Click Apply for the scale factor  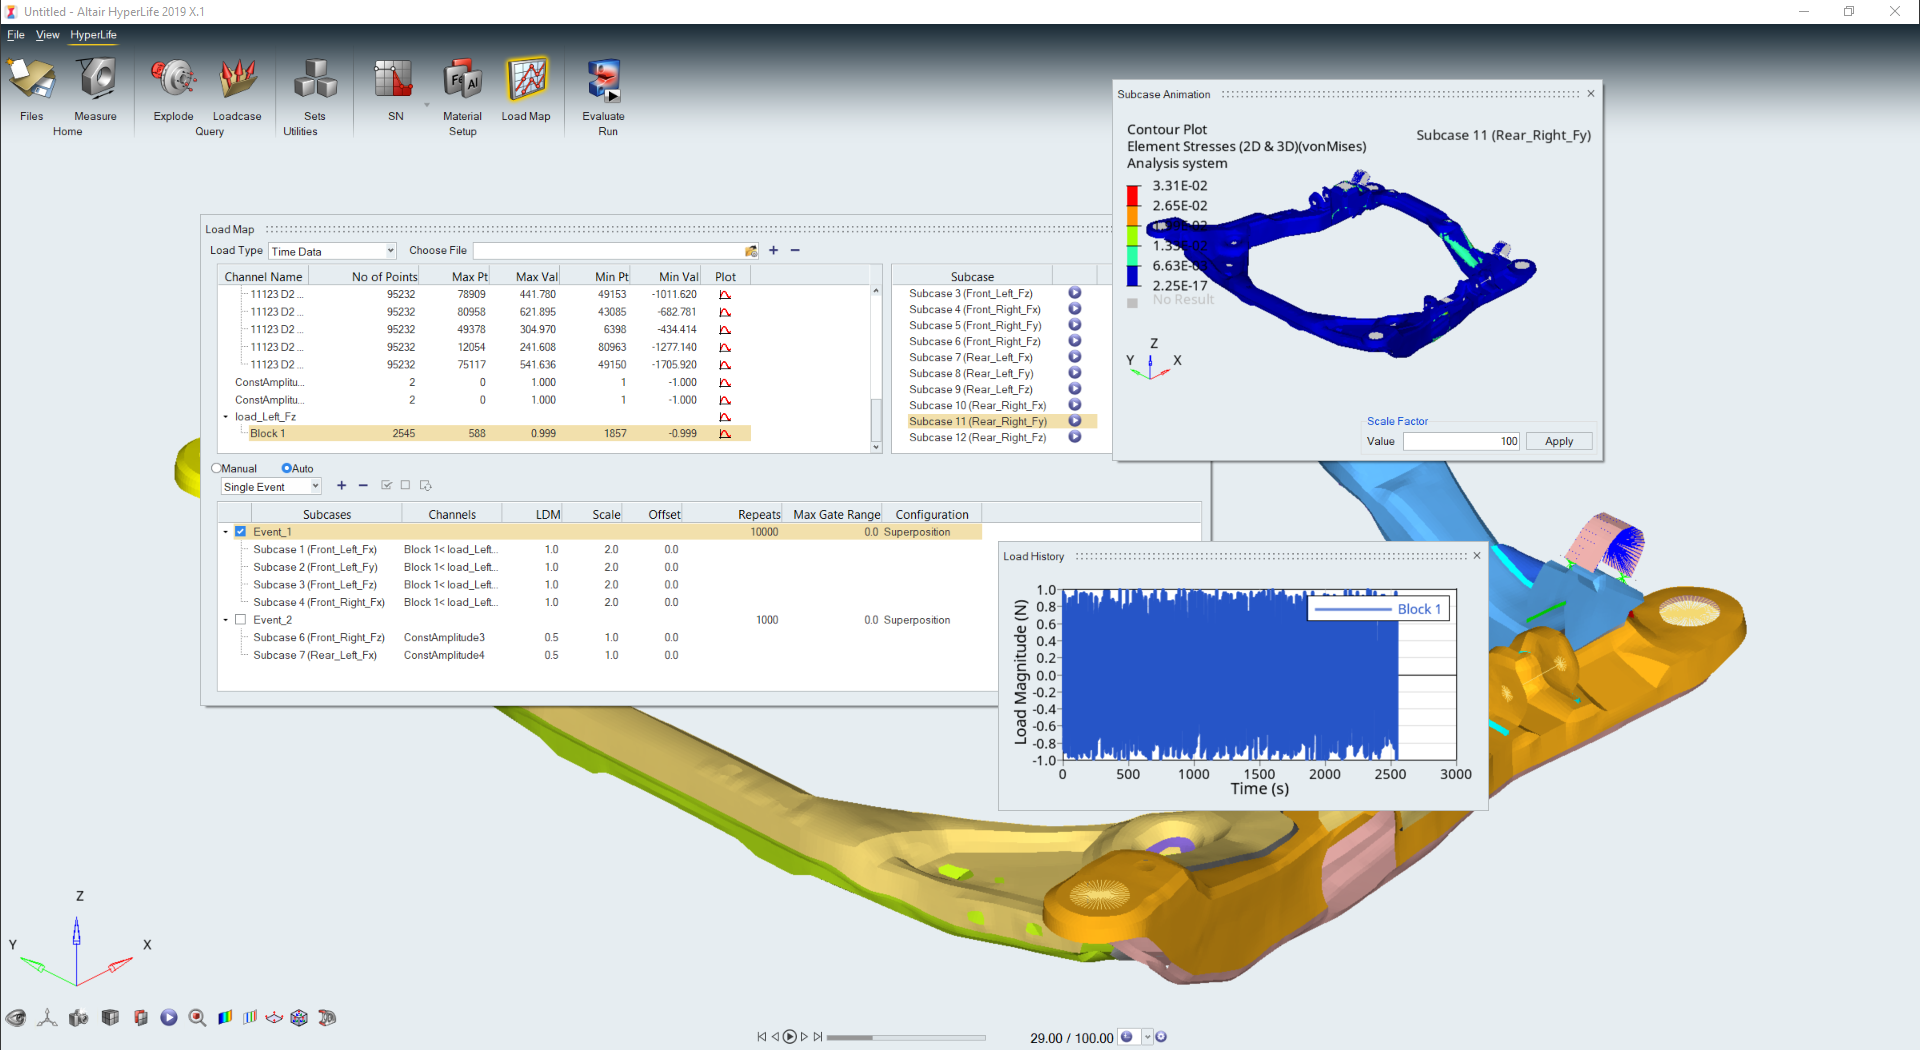click(x=1558, y=441)
